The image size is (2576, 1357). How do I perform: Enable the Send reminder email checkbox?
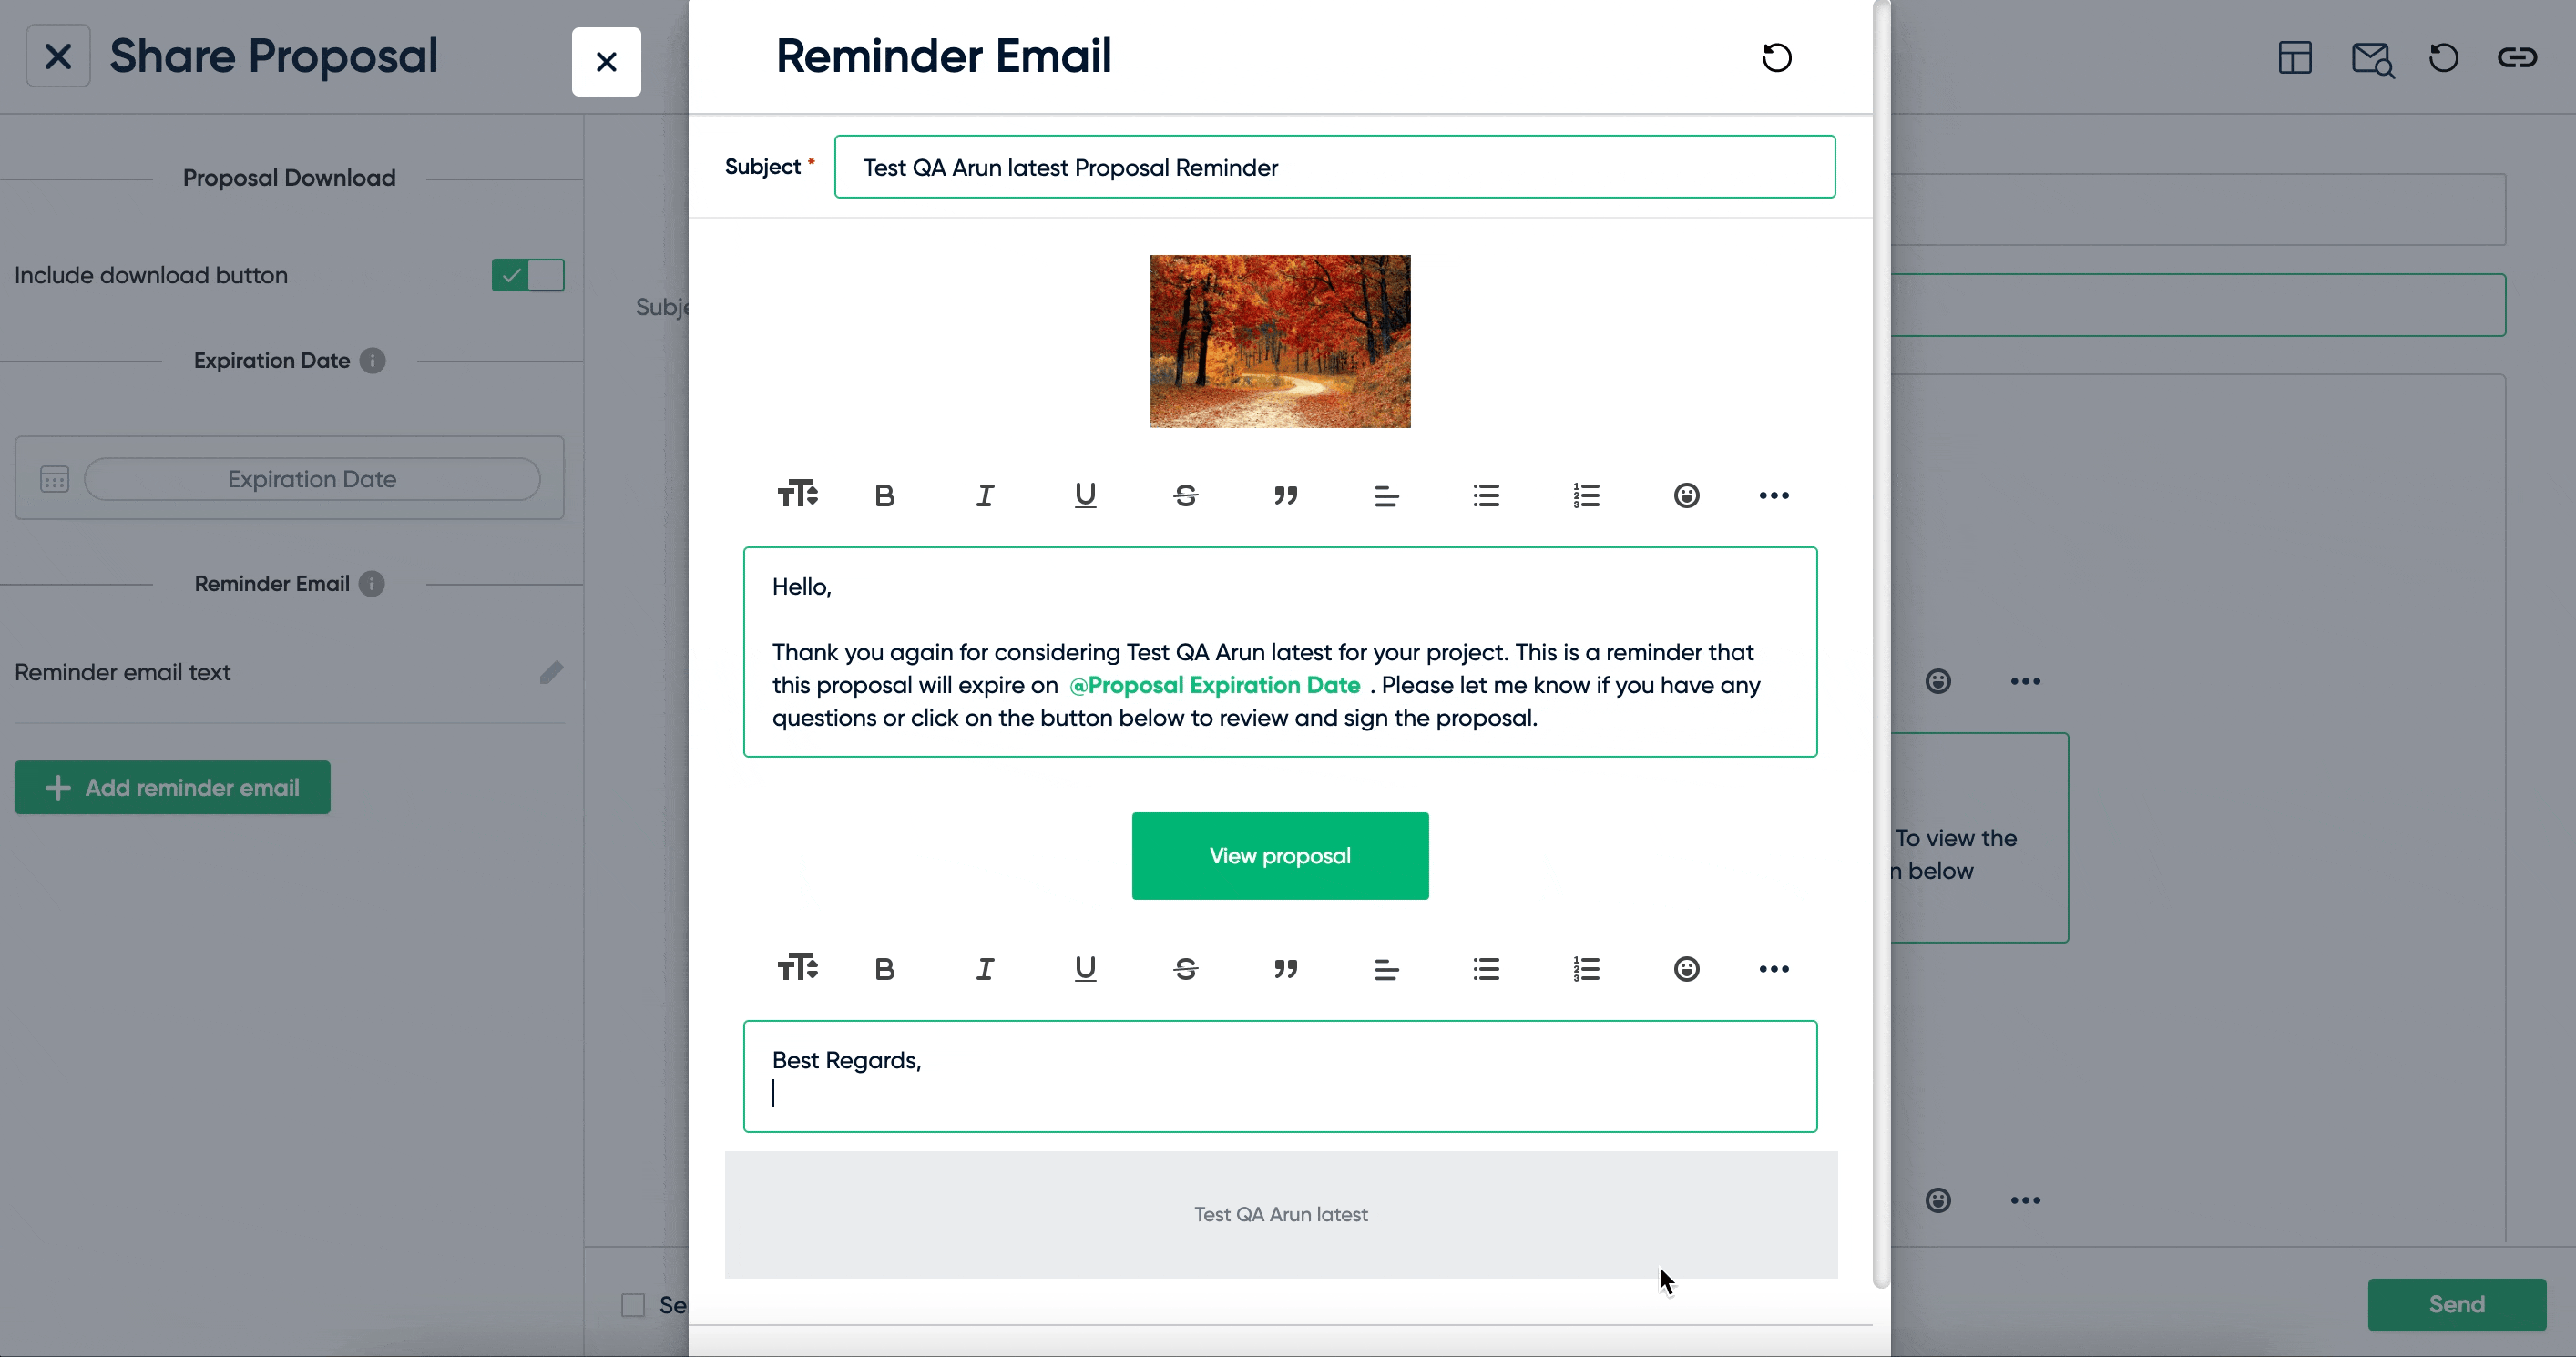tap(632, 1304)
